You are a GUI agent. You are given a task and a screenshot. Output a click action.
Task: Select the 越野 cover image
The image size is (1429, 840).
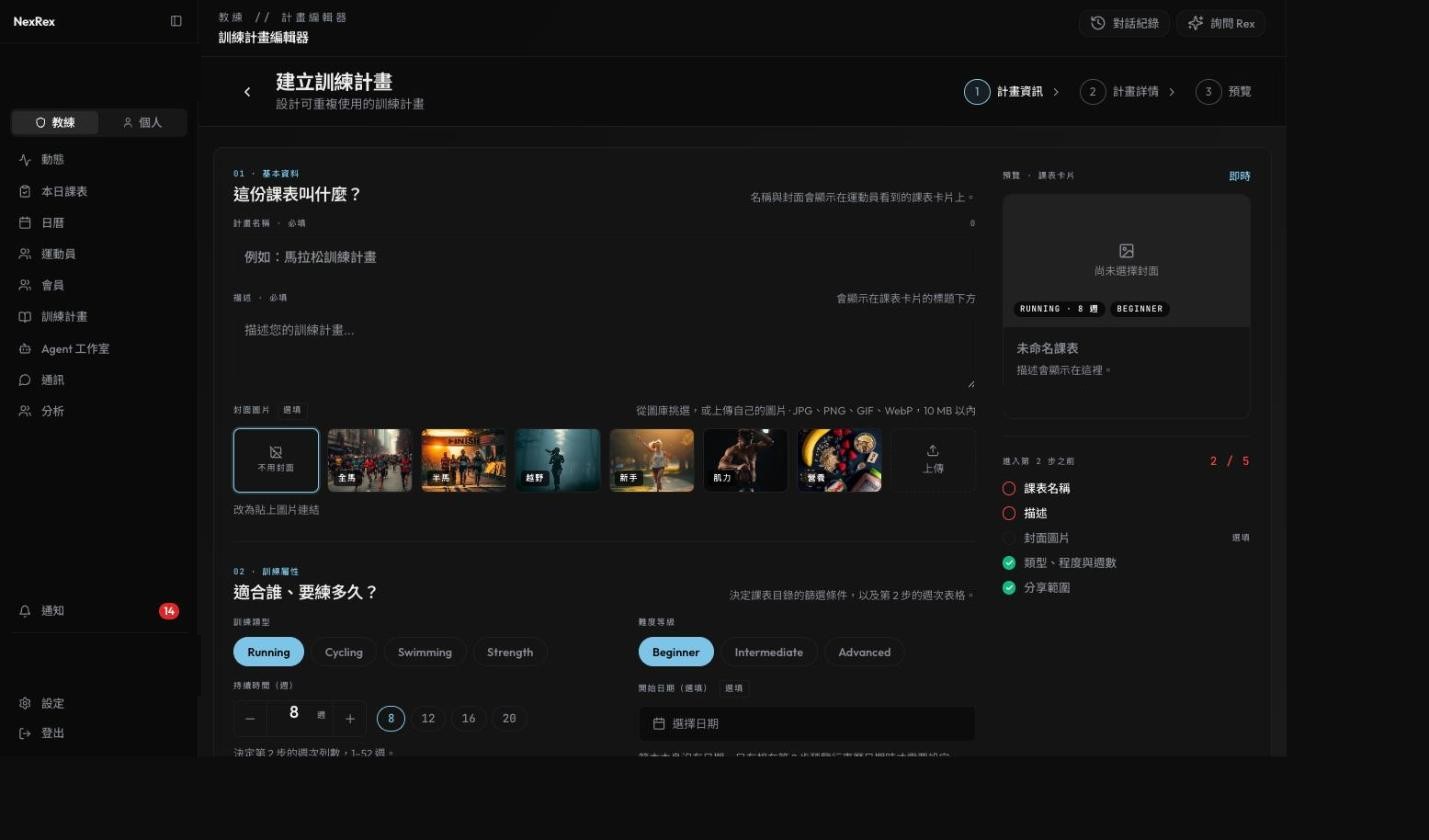tap(558, 460)
